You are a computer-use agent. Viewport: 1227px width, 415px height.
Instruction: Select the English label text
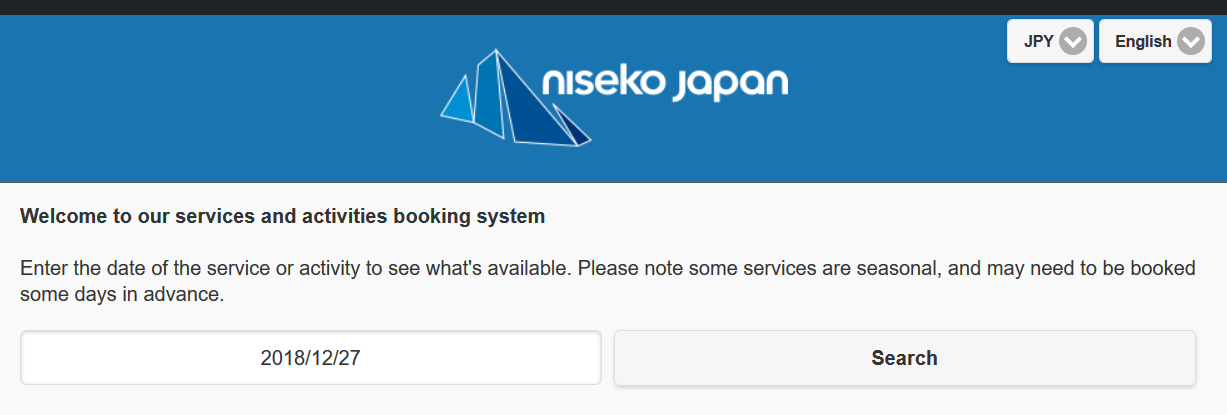pos(1143,42)
